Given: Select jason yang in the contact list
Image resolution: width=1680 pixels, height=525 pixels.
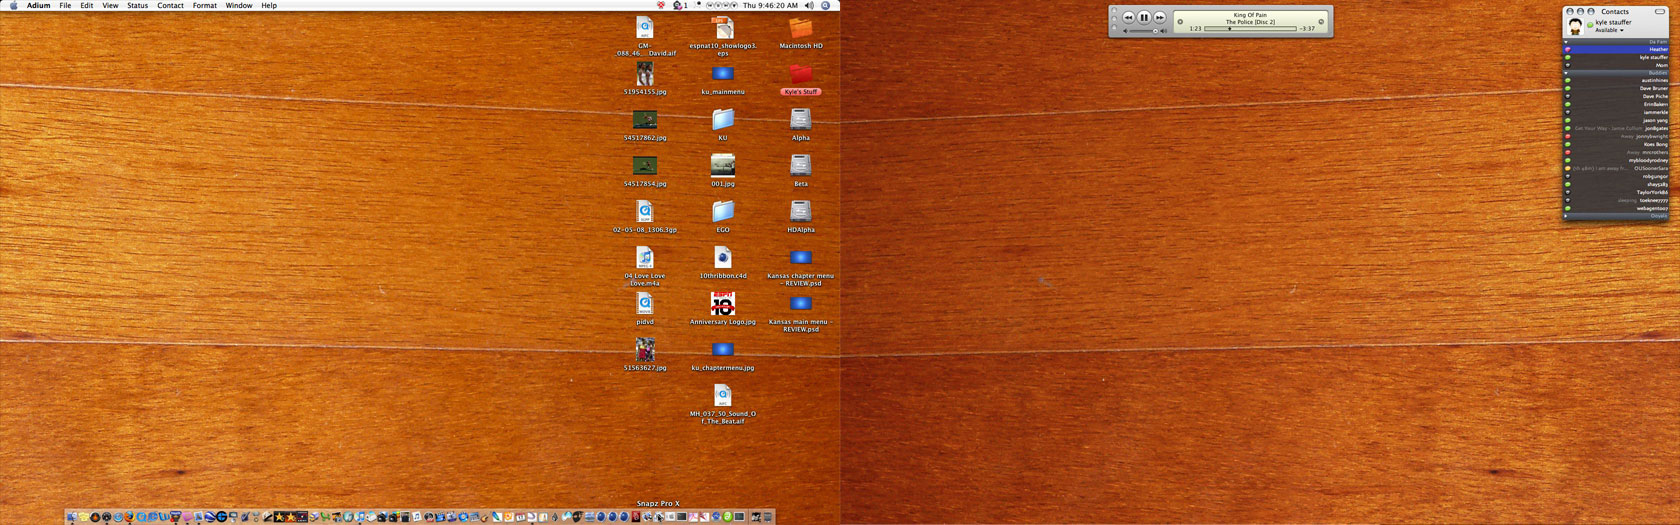Looking at the screenshot, I should (x=1616, y=120).
